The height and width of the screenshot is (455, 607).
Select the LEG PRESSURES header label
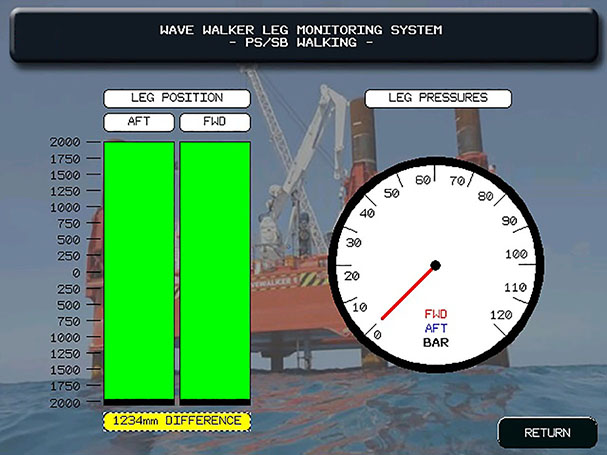(438, 98)
